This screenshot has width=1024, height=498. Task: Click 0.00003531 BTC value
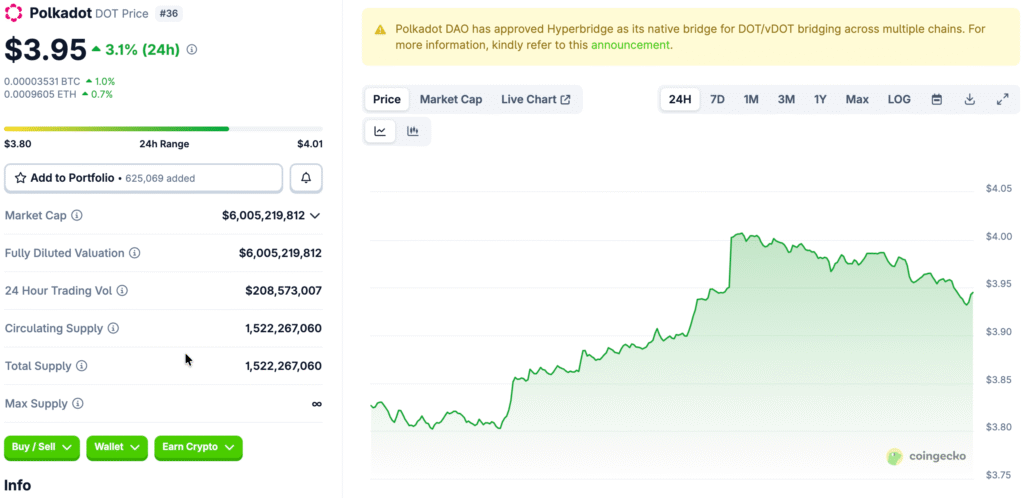[42, 82]
